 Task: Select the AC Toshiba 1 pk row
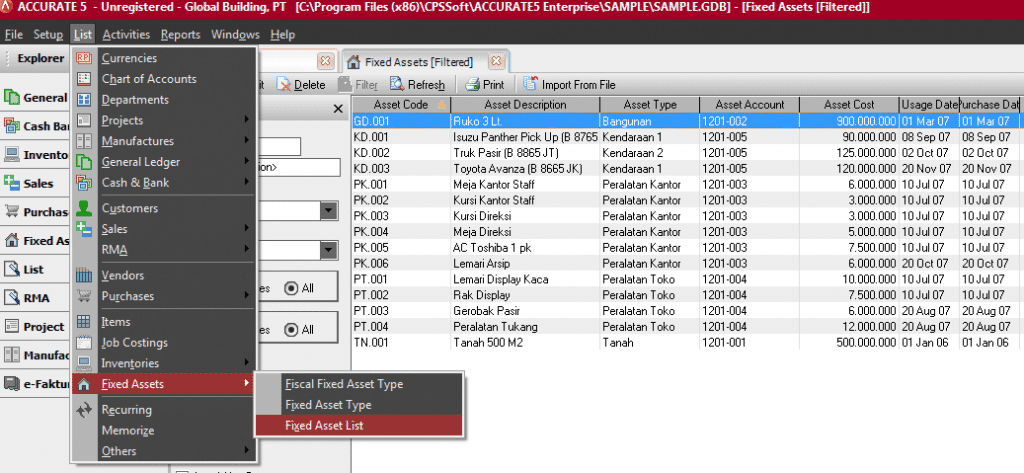[x=688, y=248]
